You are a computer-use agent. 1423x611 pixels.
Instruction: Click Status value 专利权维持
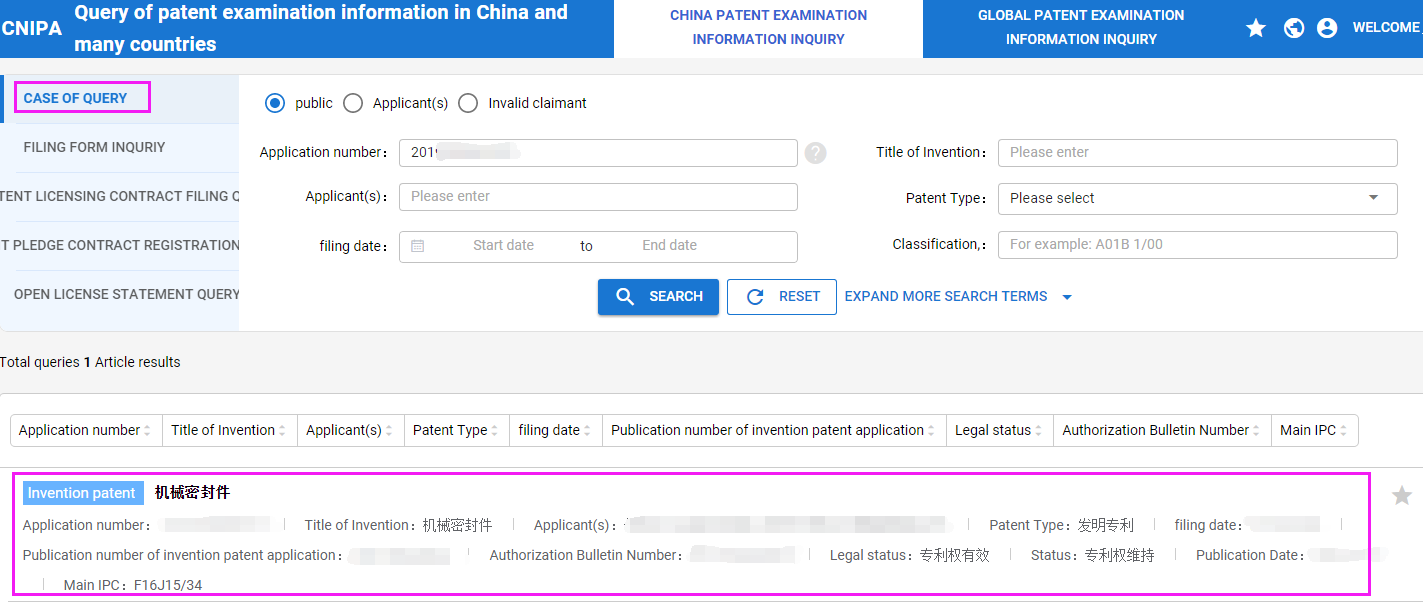click(x=1120, y=555)
